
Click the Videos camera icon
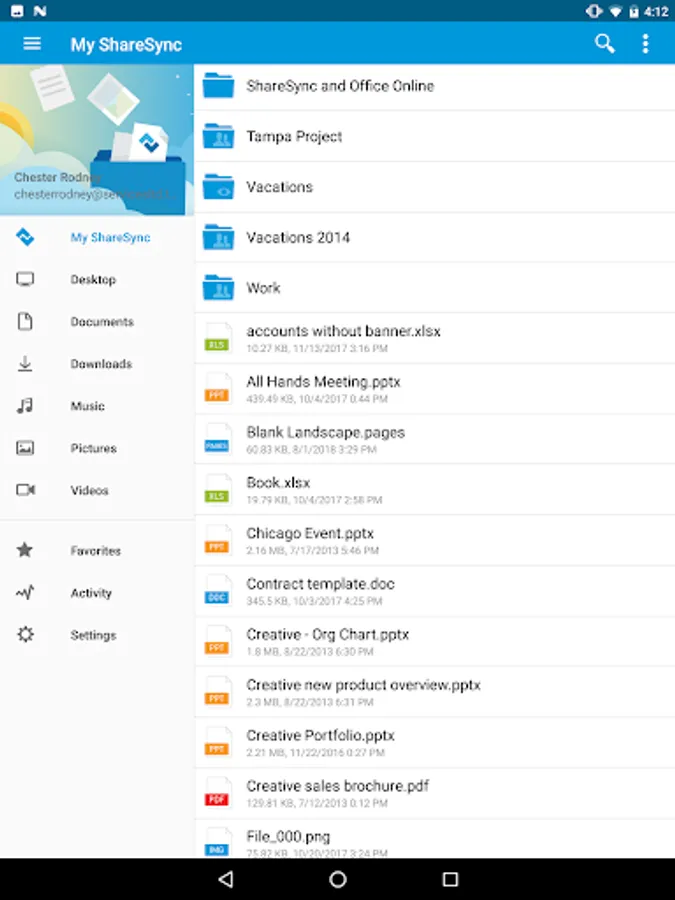pos(25,490)
